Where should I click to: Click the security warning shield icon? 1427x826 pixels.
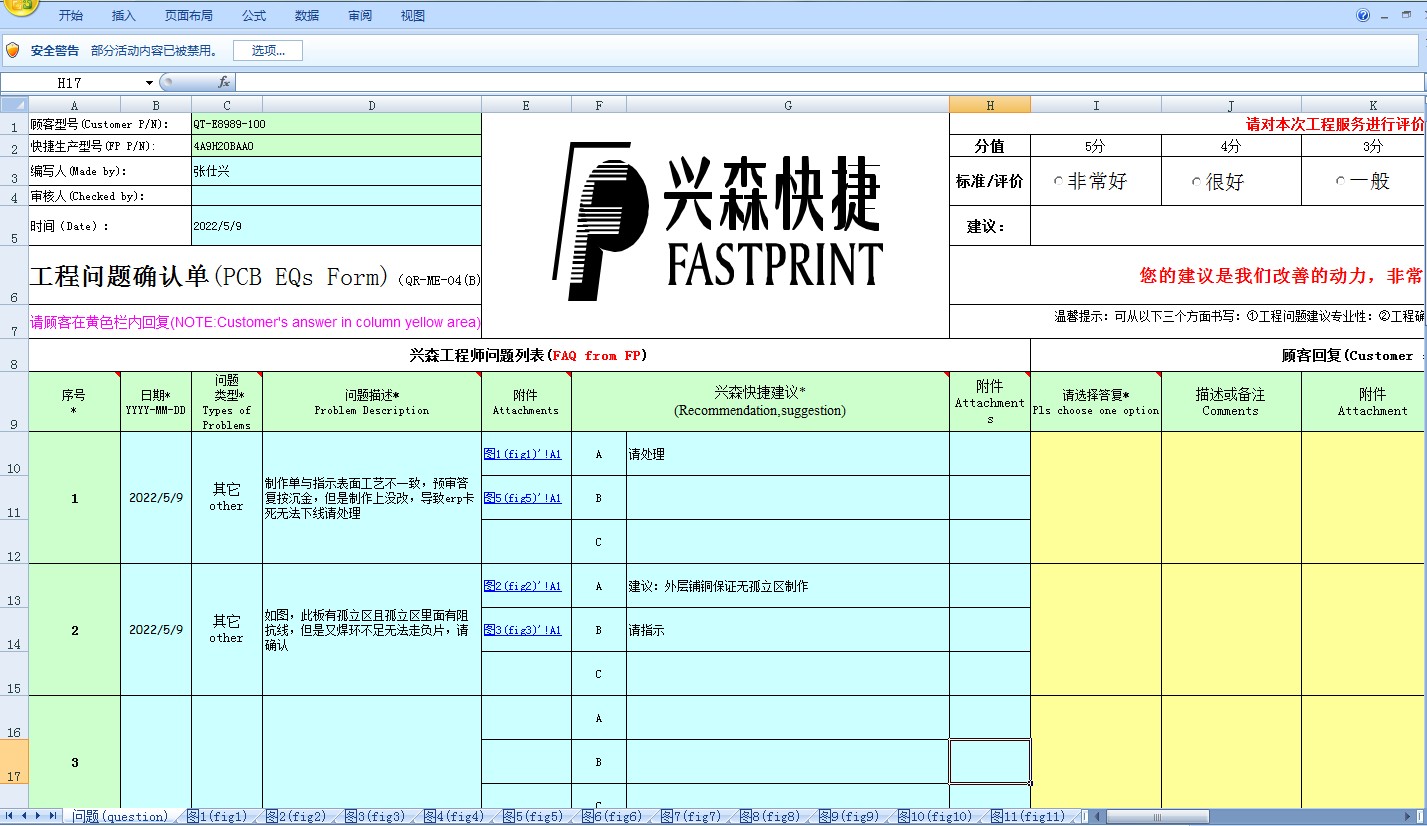coord(13,50)
